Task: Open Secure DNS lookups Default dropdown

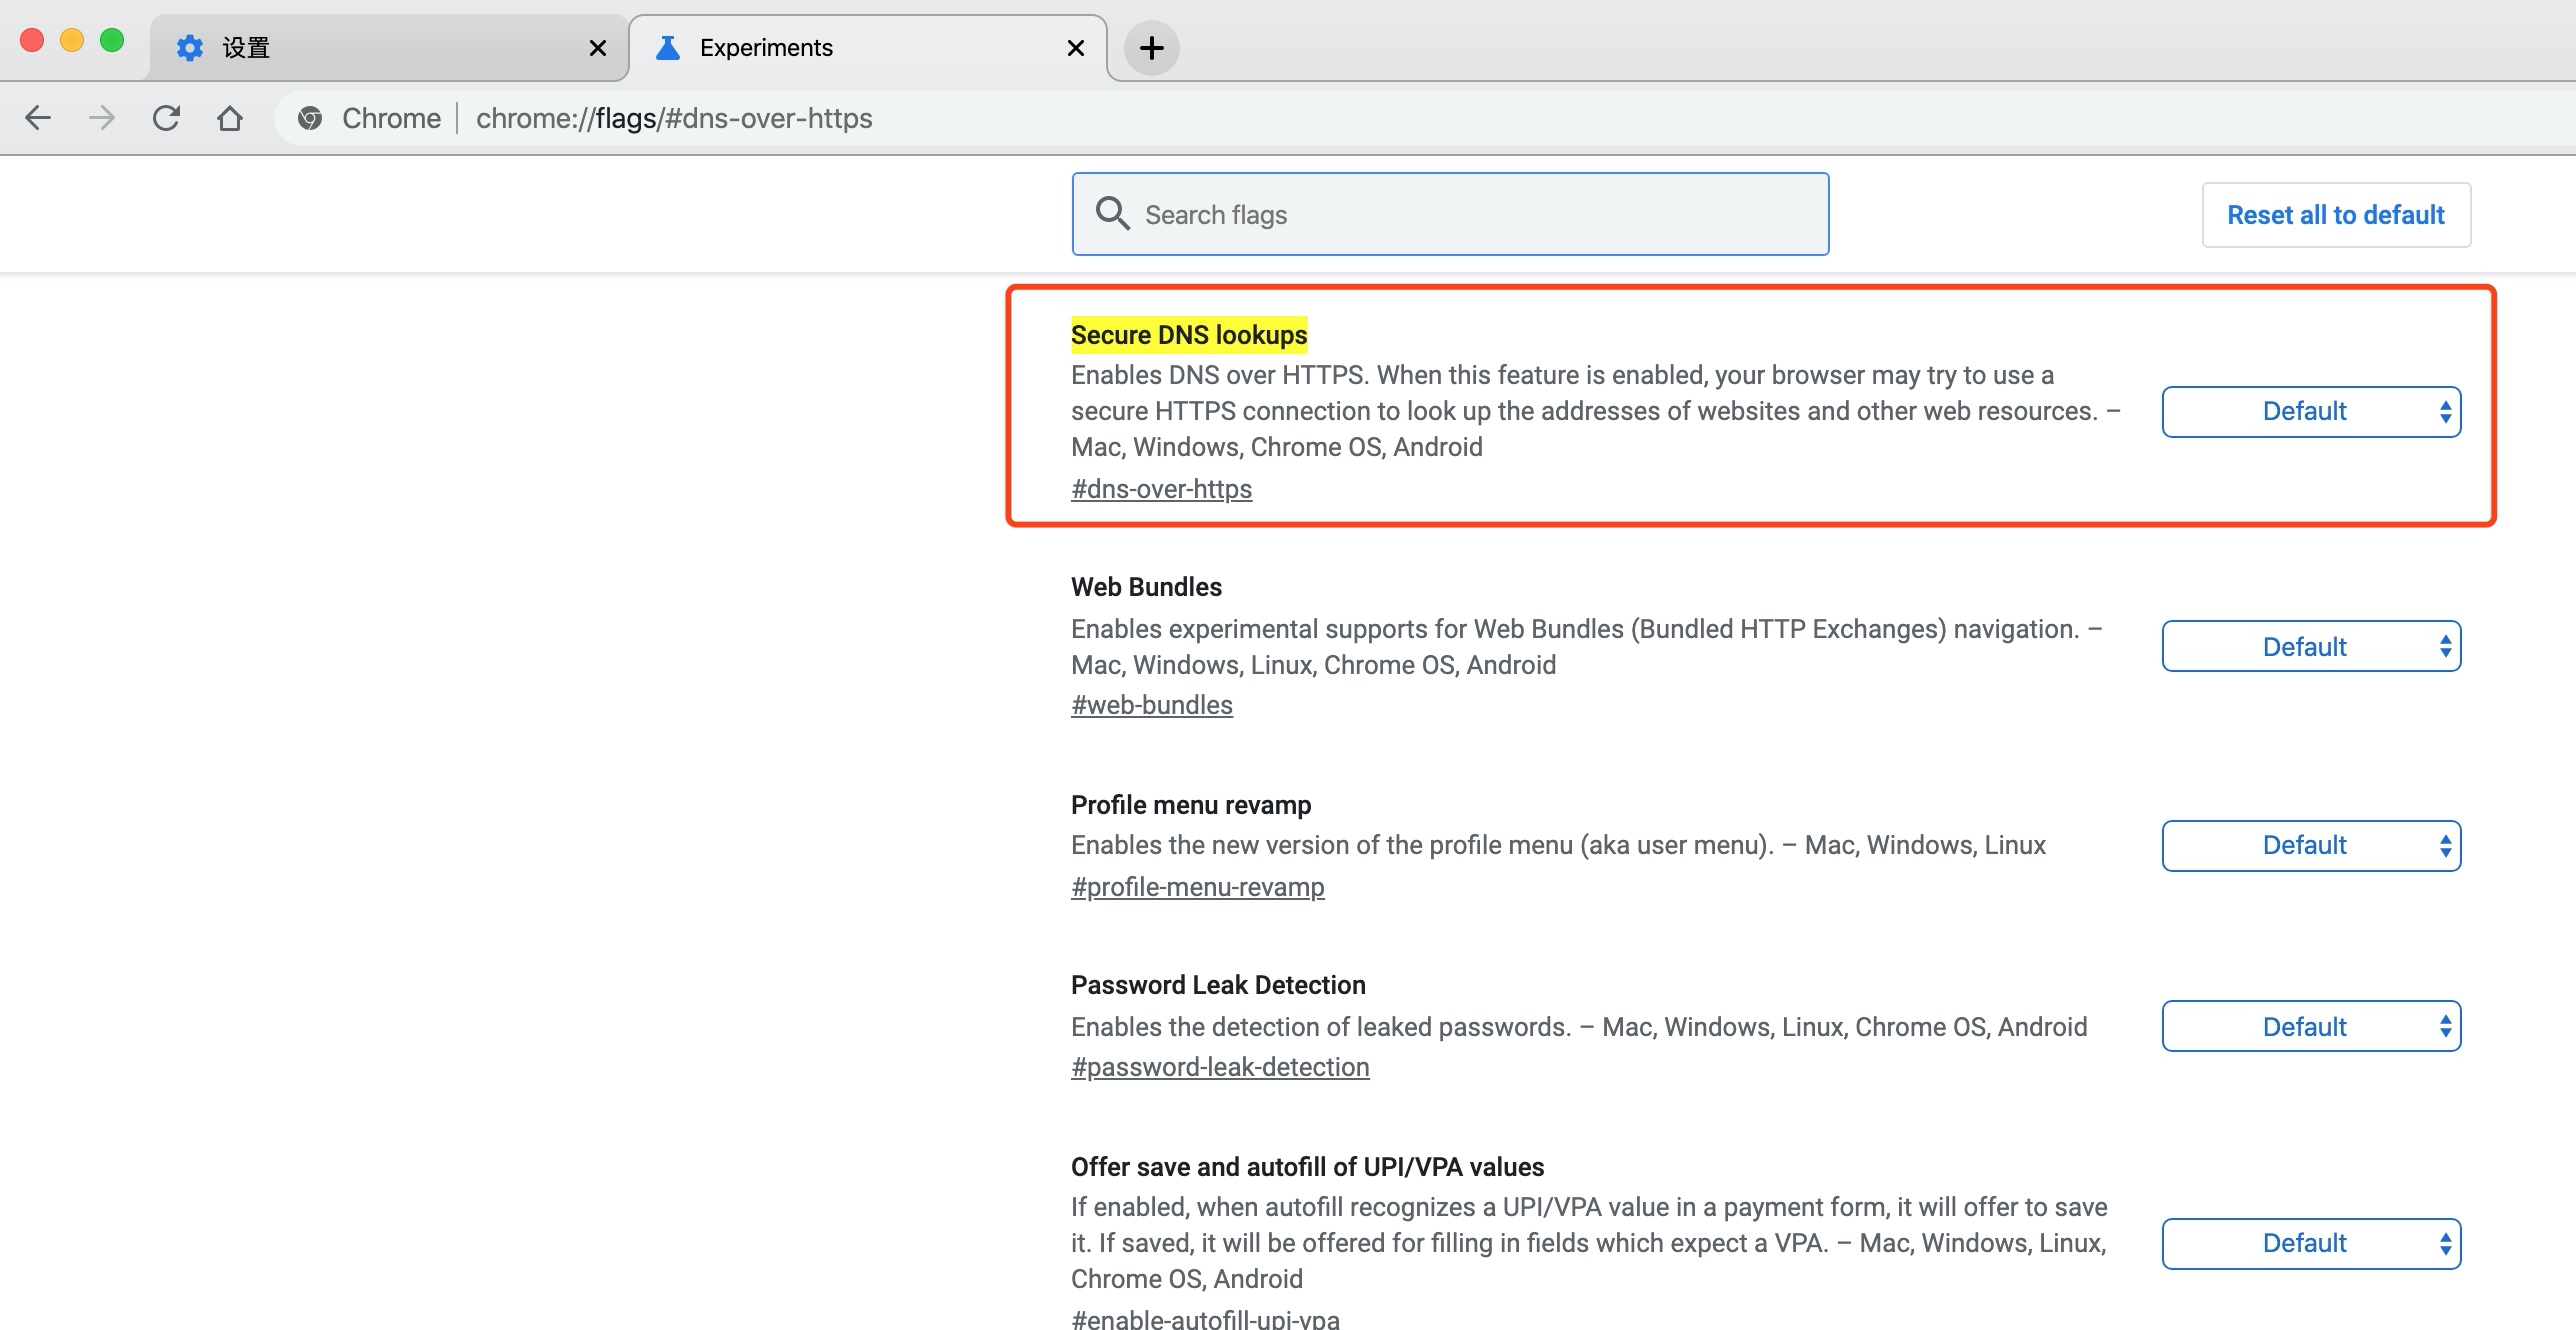Action: [2311, 412]
